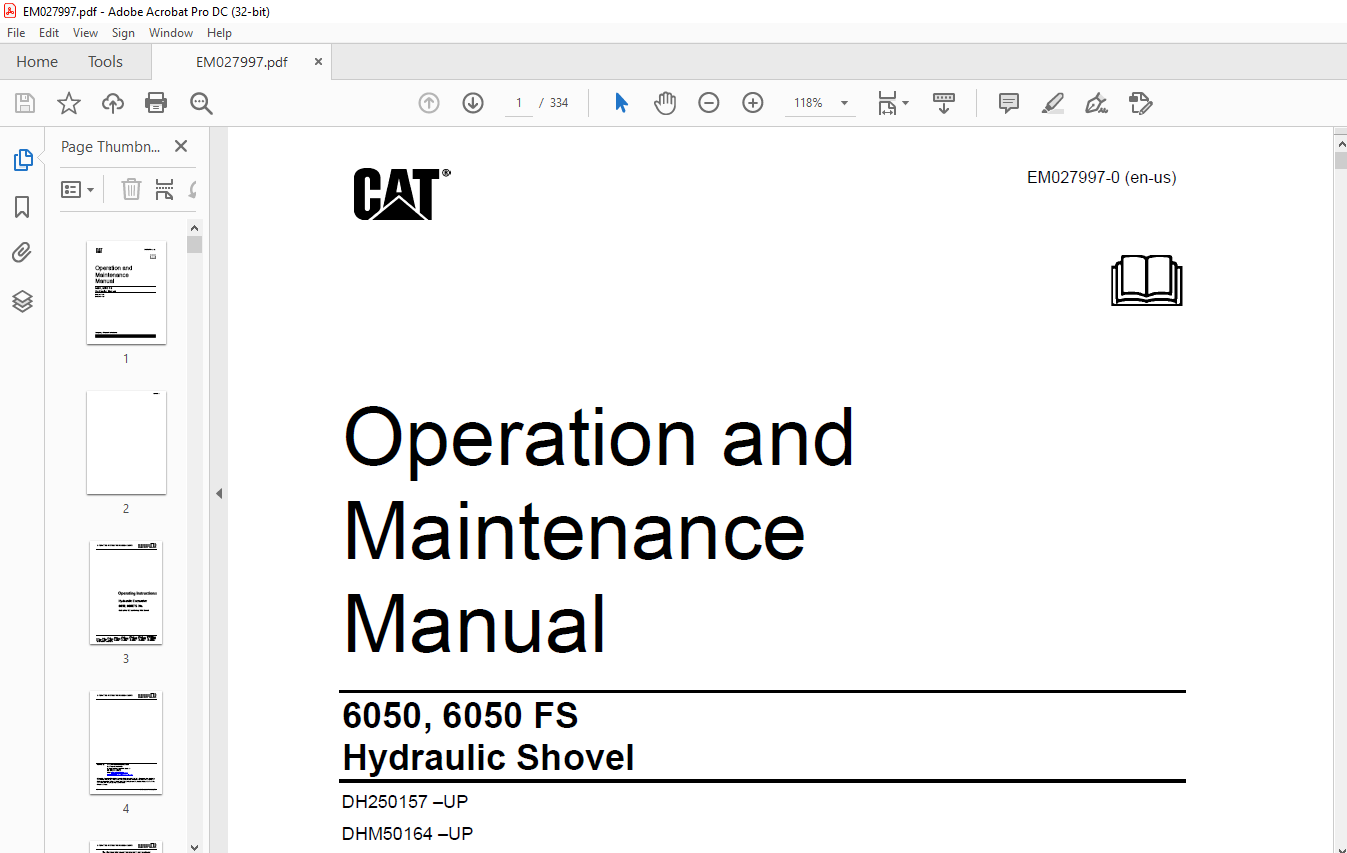Print the document
The width and height of the screenshot is (1347, 853).
(156, 103)
